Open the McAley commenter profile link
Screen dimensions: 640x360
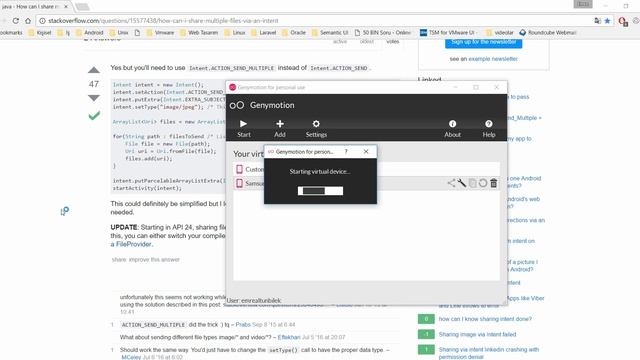click(x=131, y=357)
